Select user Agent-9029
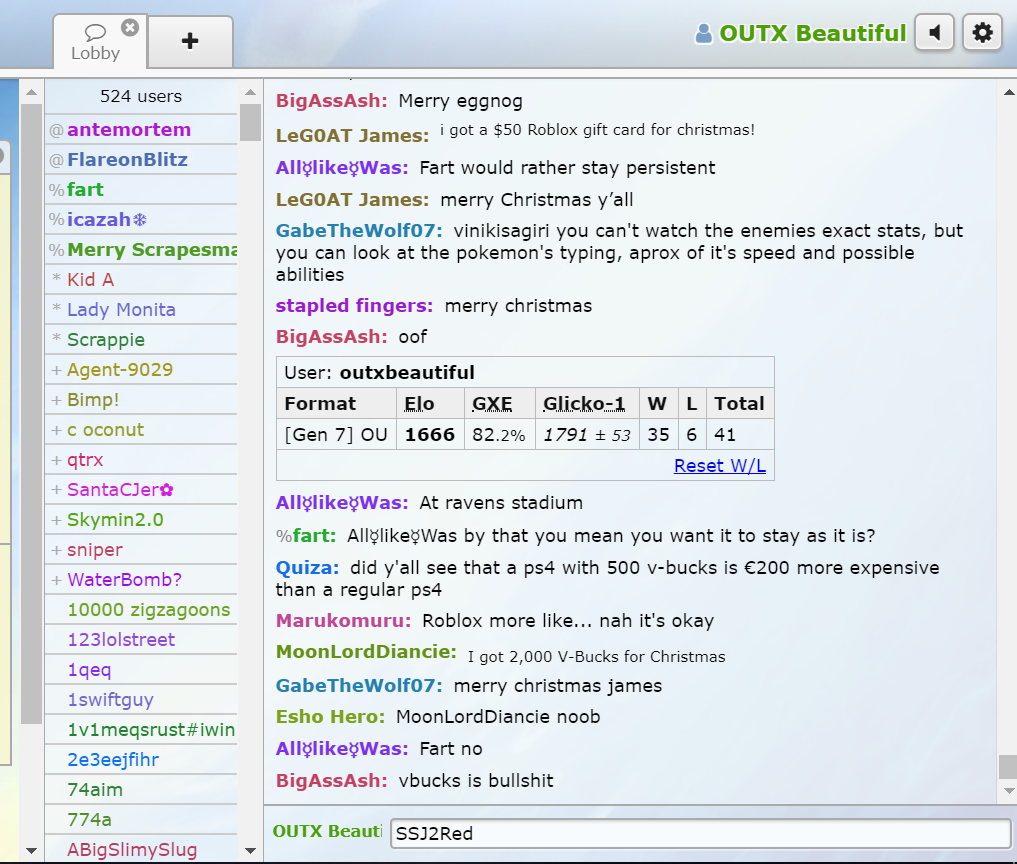 (x=141, y=370)
